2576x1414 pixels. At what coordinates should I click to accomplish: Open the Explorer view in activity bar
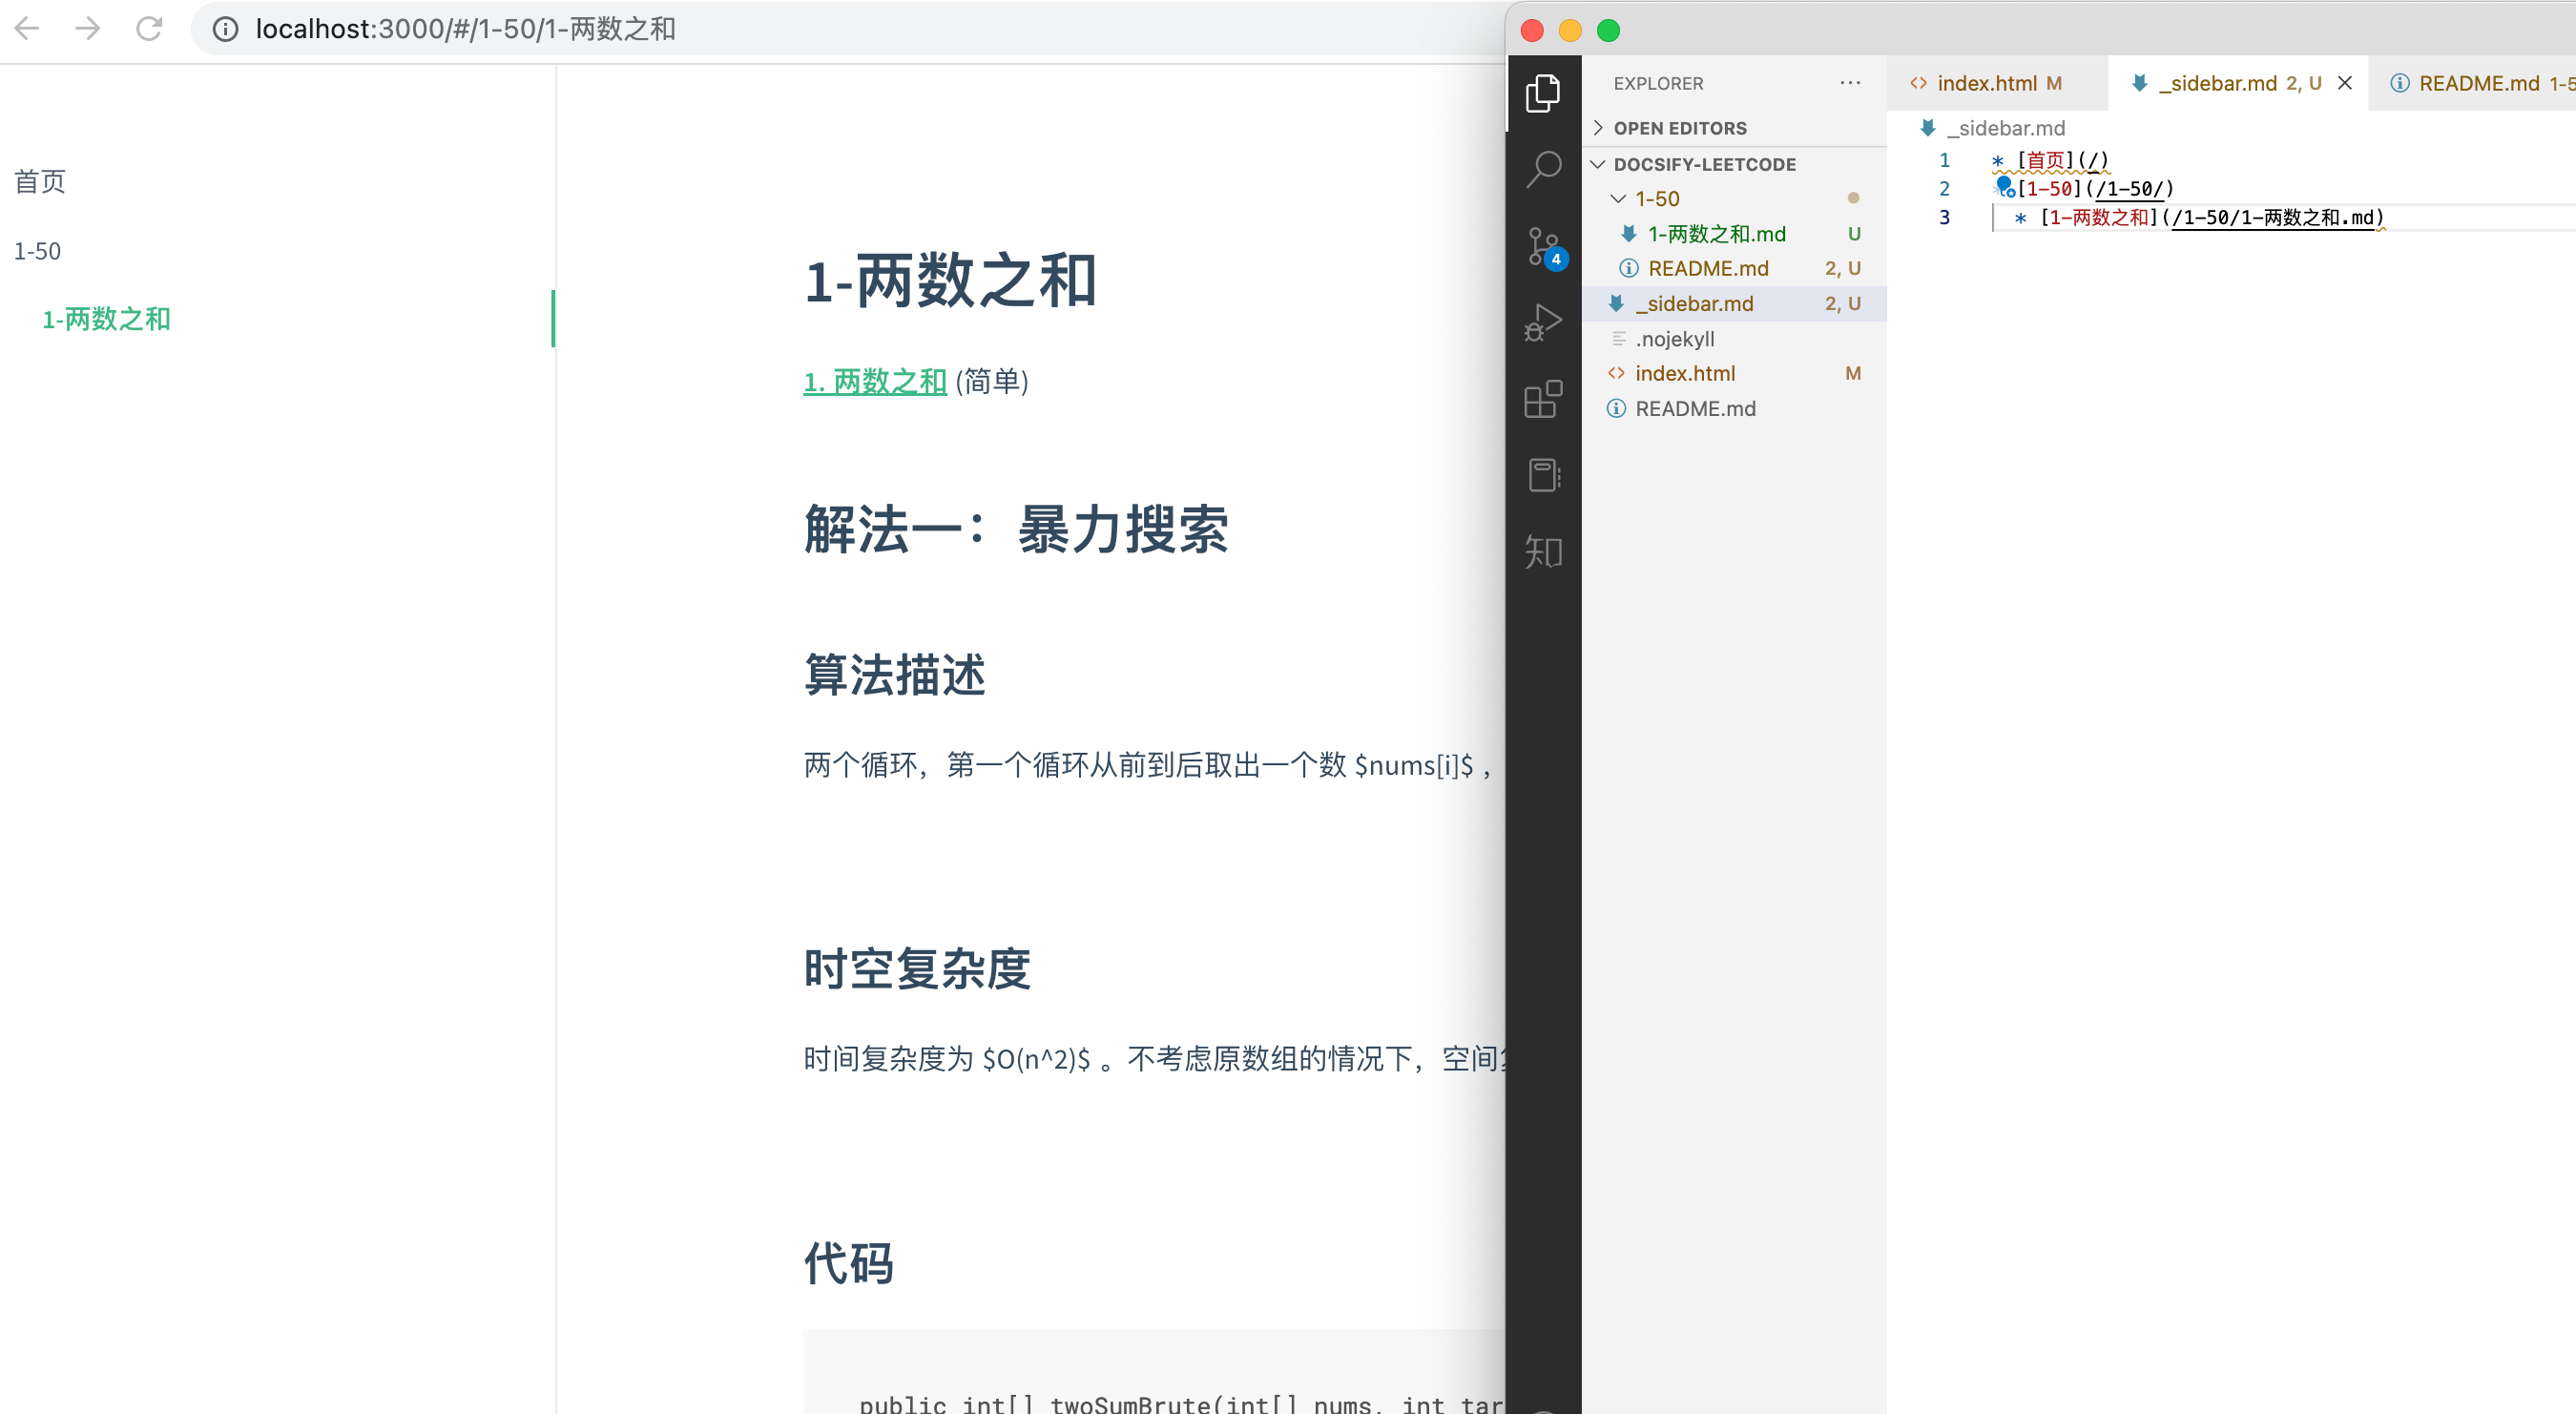pos(1543,93)
